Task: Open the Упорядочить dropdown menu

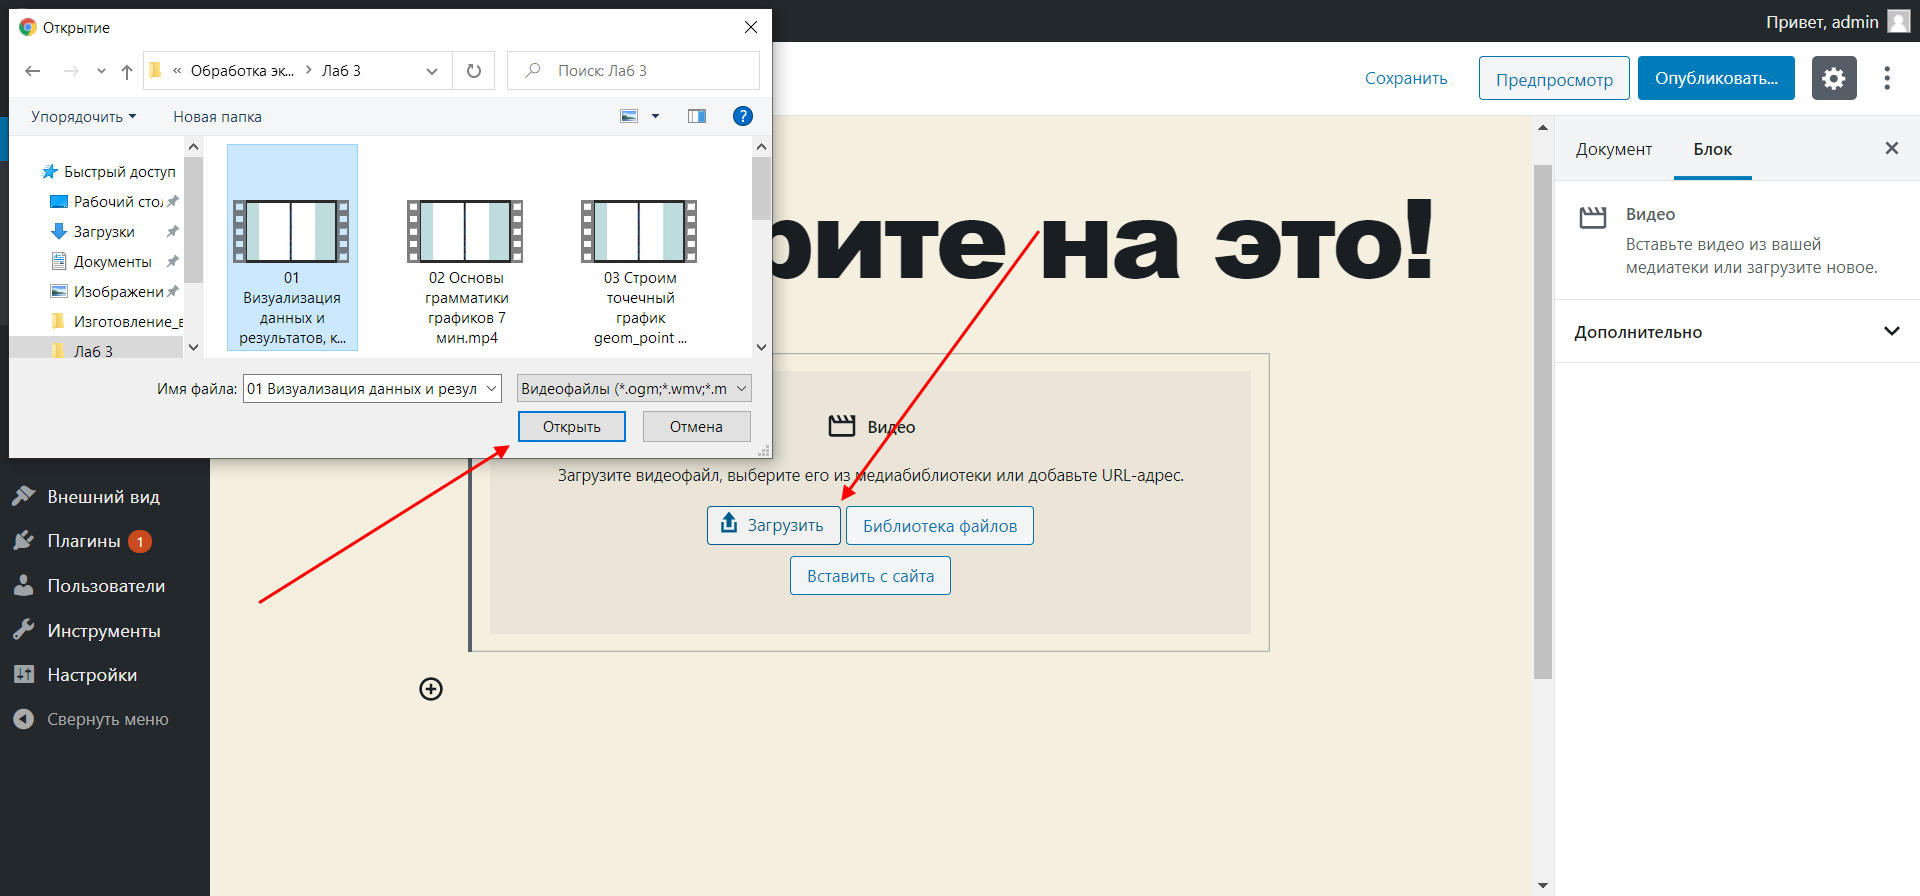Action: point(83,117)
